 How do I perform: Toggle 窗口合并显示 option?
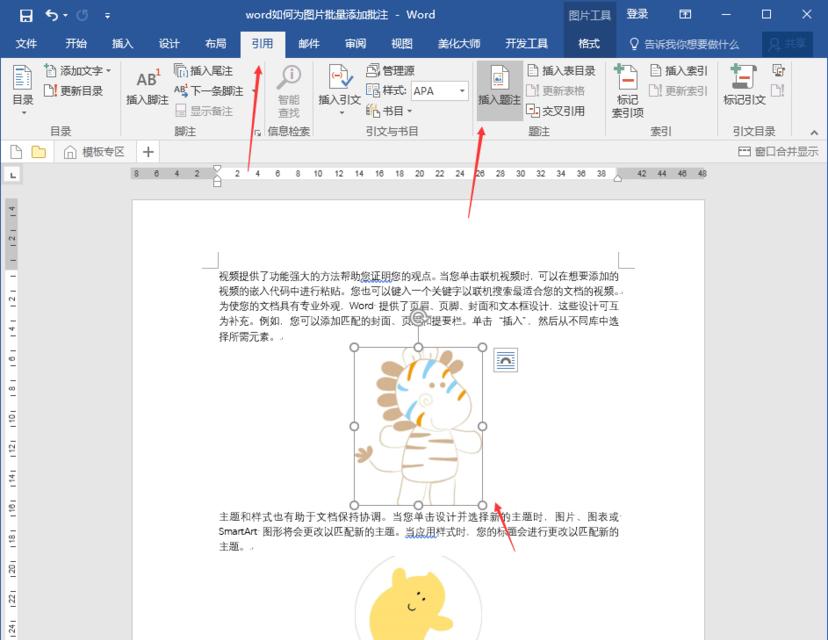click(778, 152)
